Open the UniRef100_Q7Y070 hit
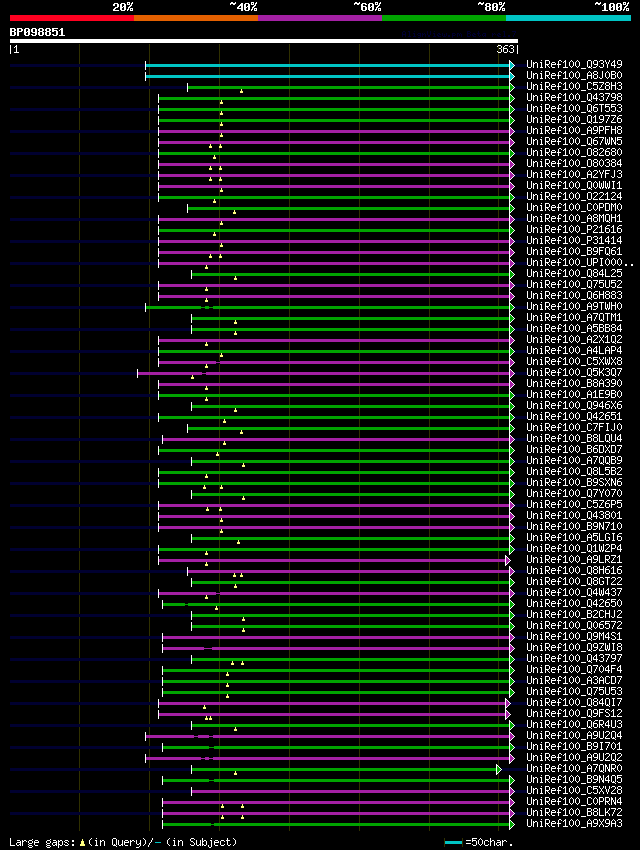This screenshot has width=640, height=850. tap(574, 494)
